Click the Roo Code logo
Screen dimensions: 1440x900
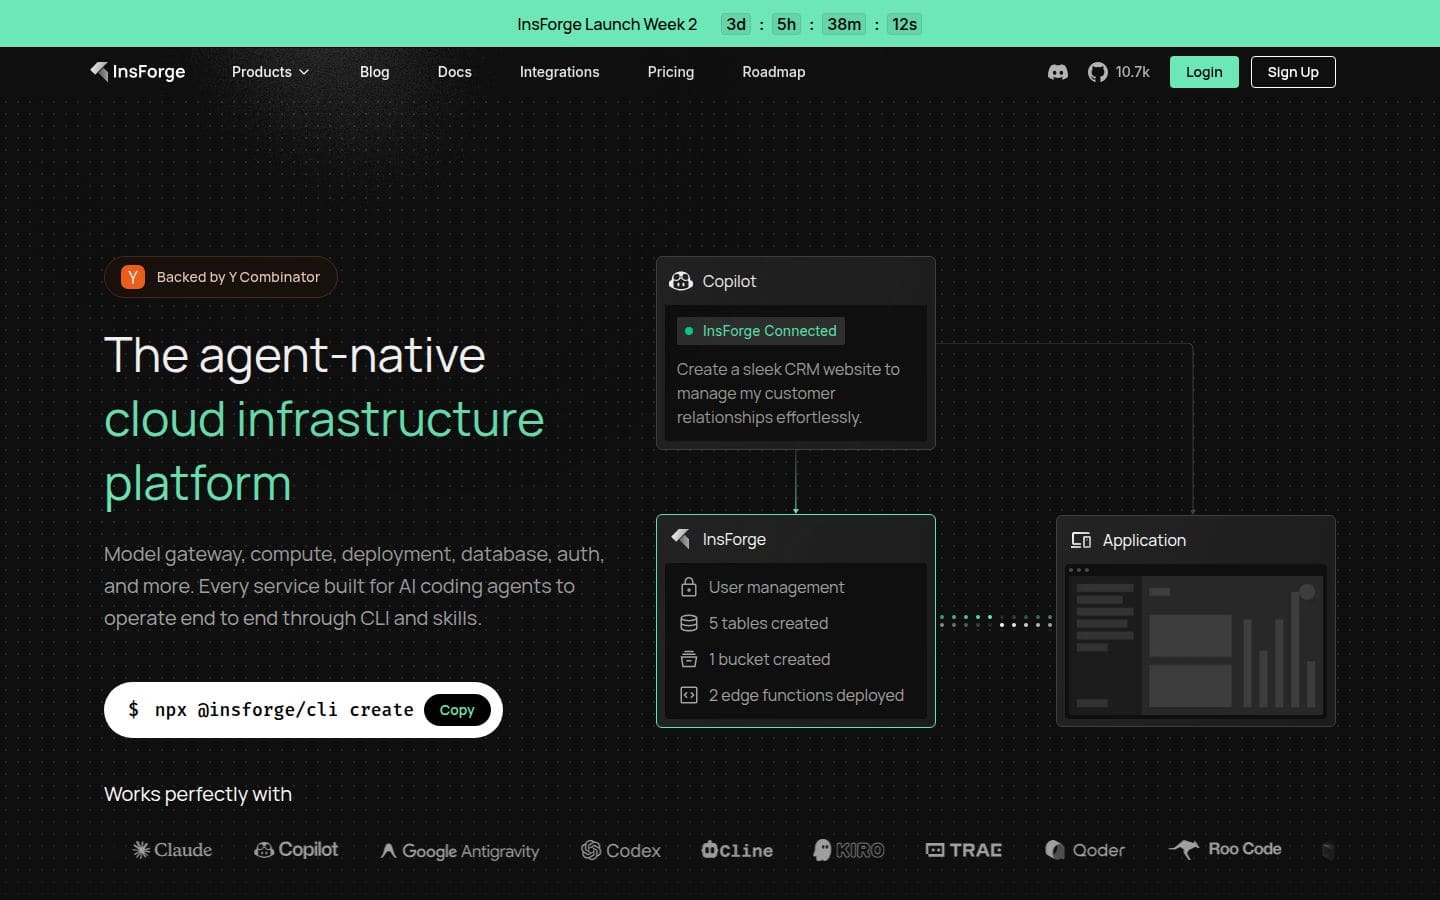point(1225,849)
